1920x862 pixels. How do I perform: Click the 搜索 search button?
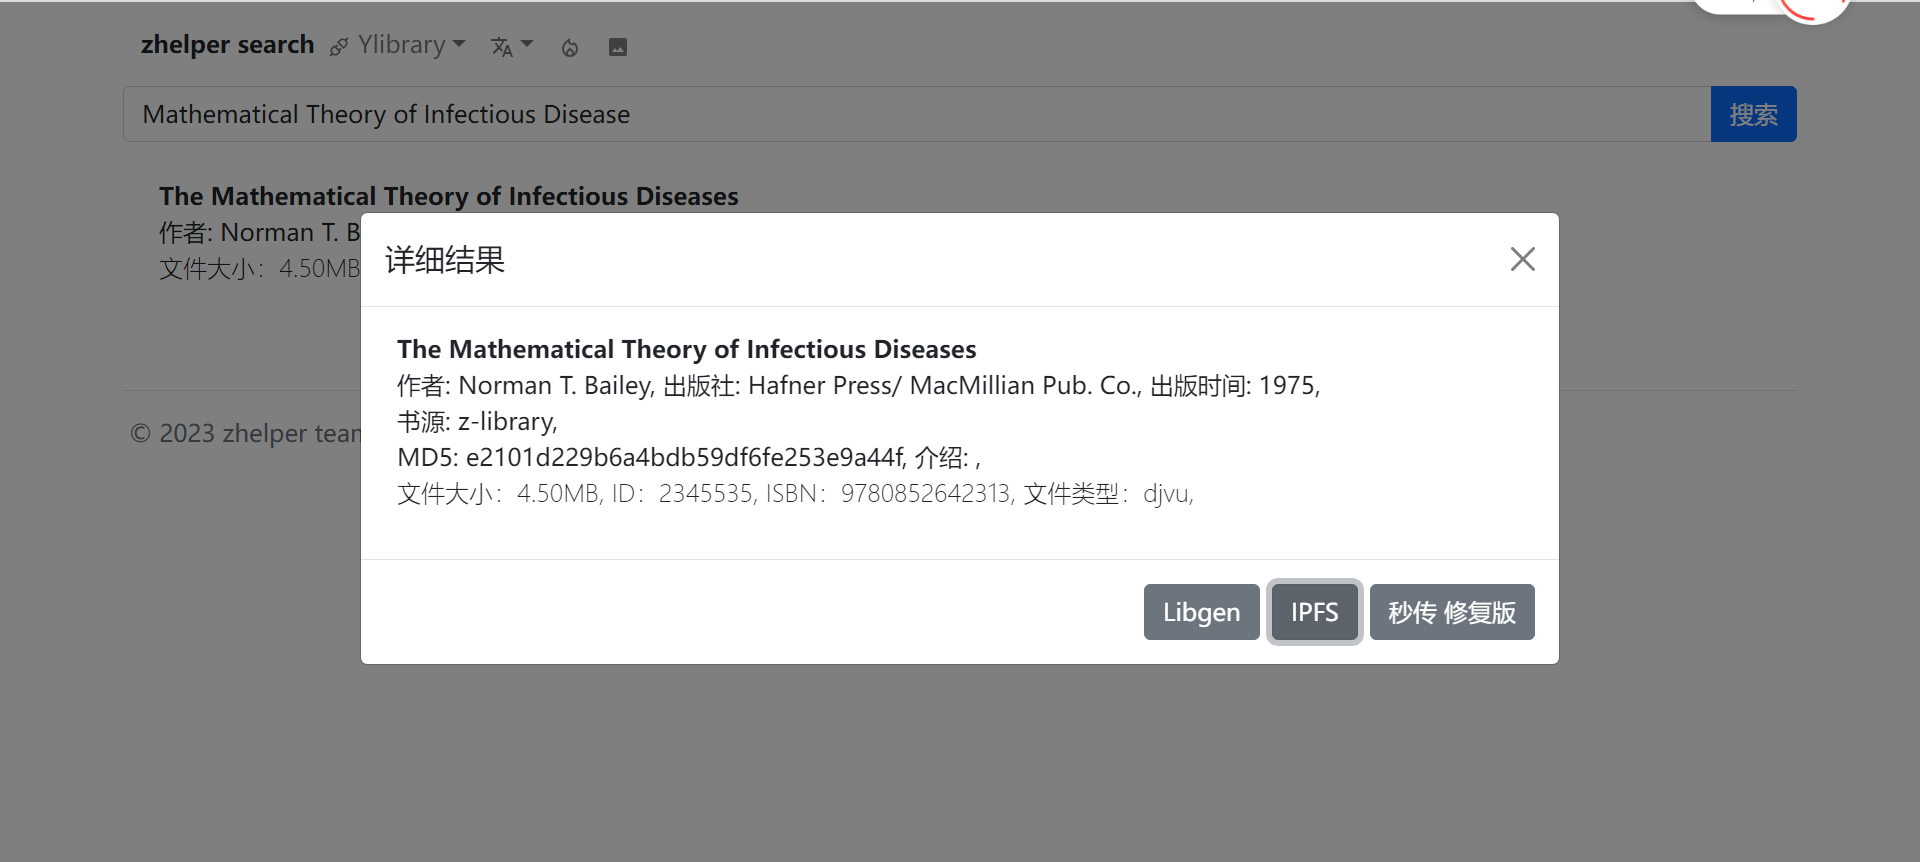tap(1753, 114)
